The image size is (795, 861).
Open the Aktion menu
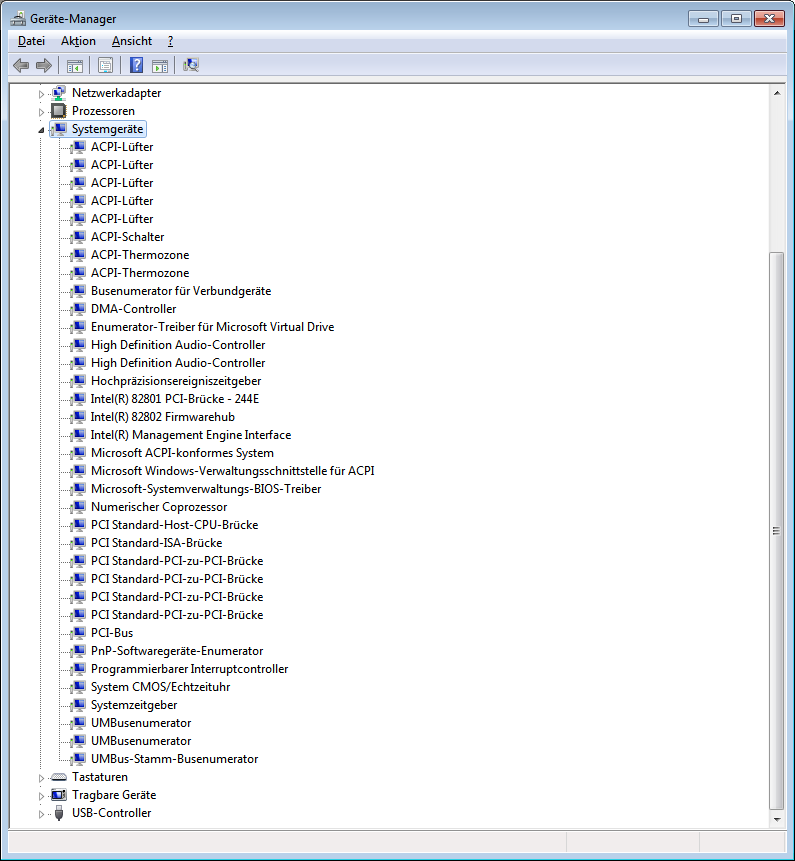coord(78,41)
